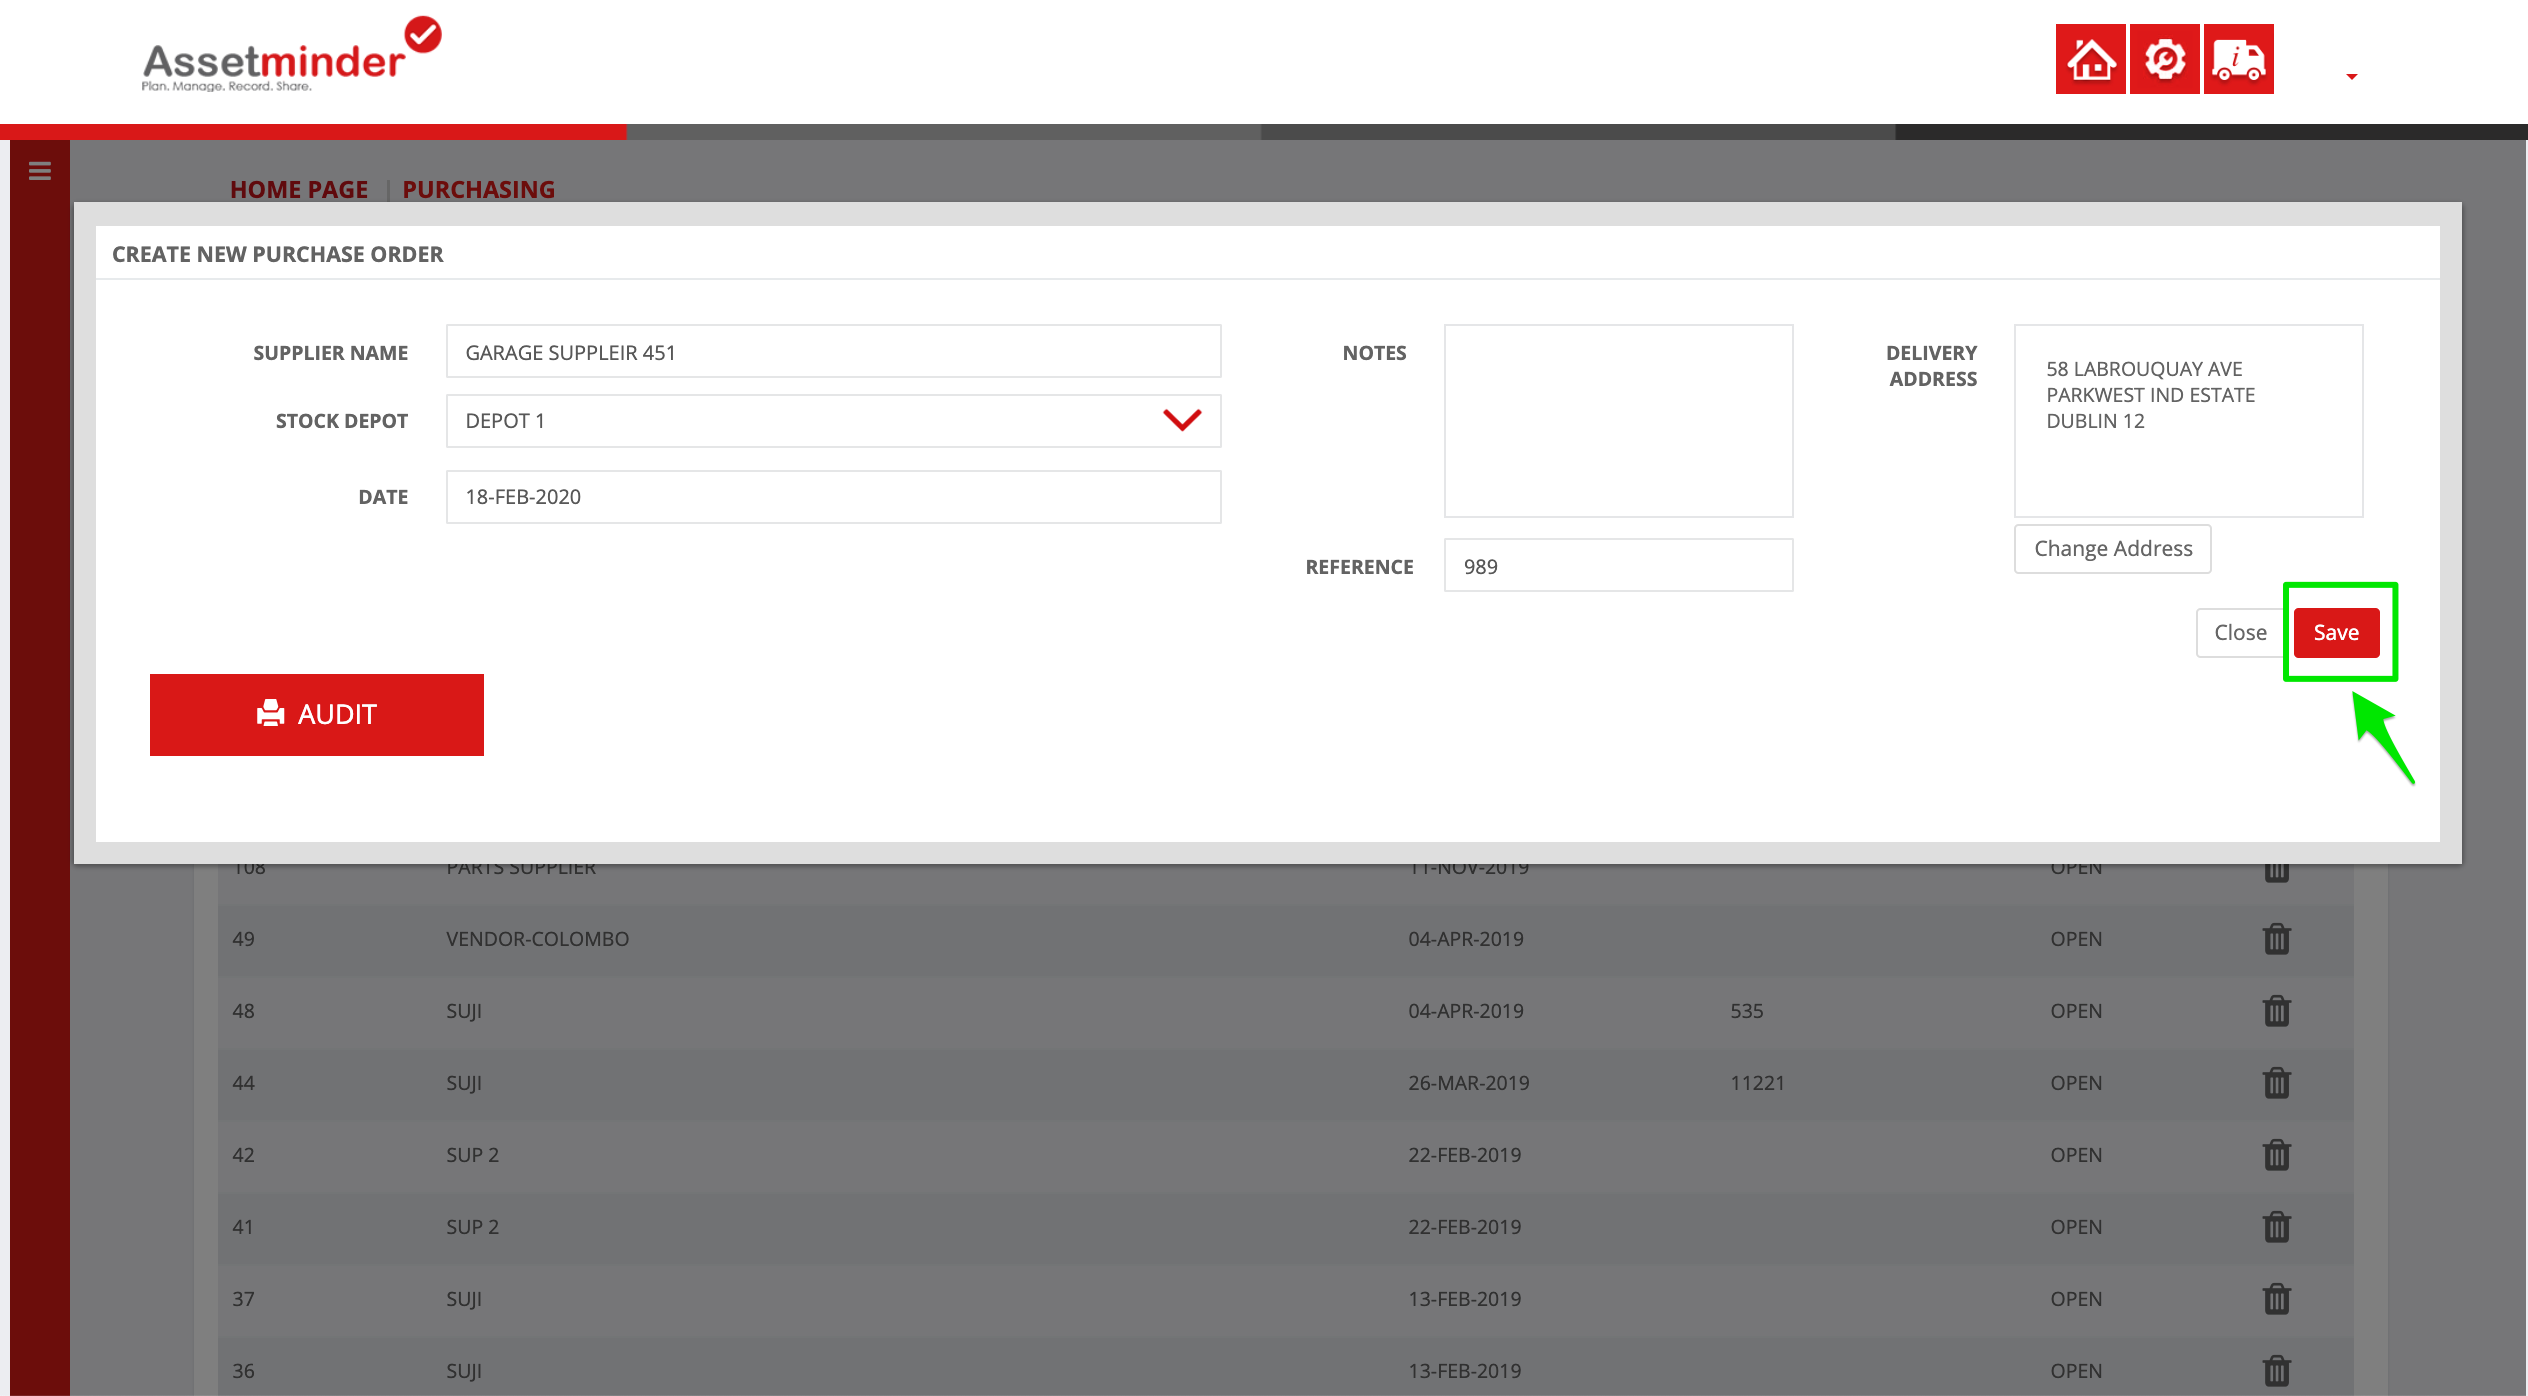Click the Assetminder logo

tap(291, 55)
